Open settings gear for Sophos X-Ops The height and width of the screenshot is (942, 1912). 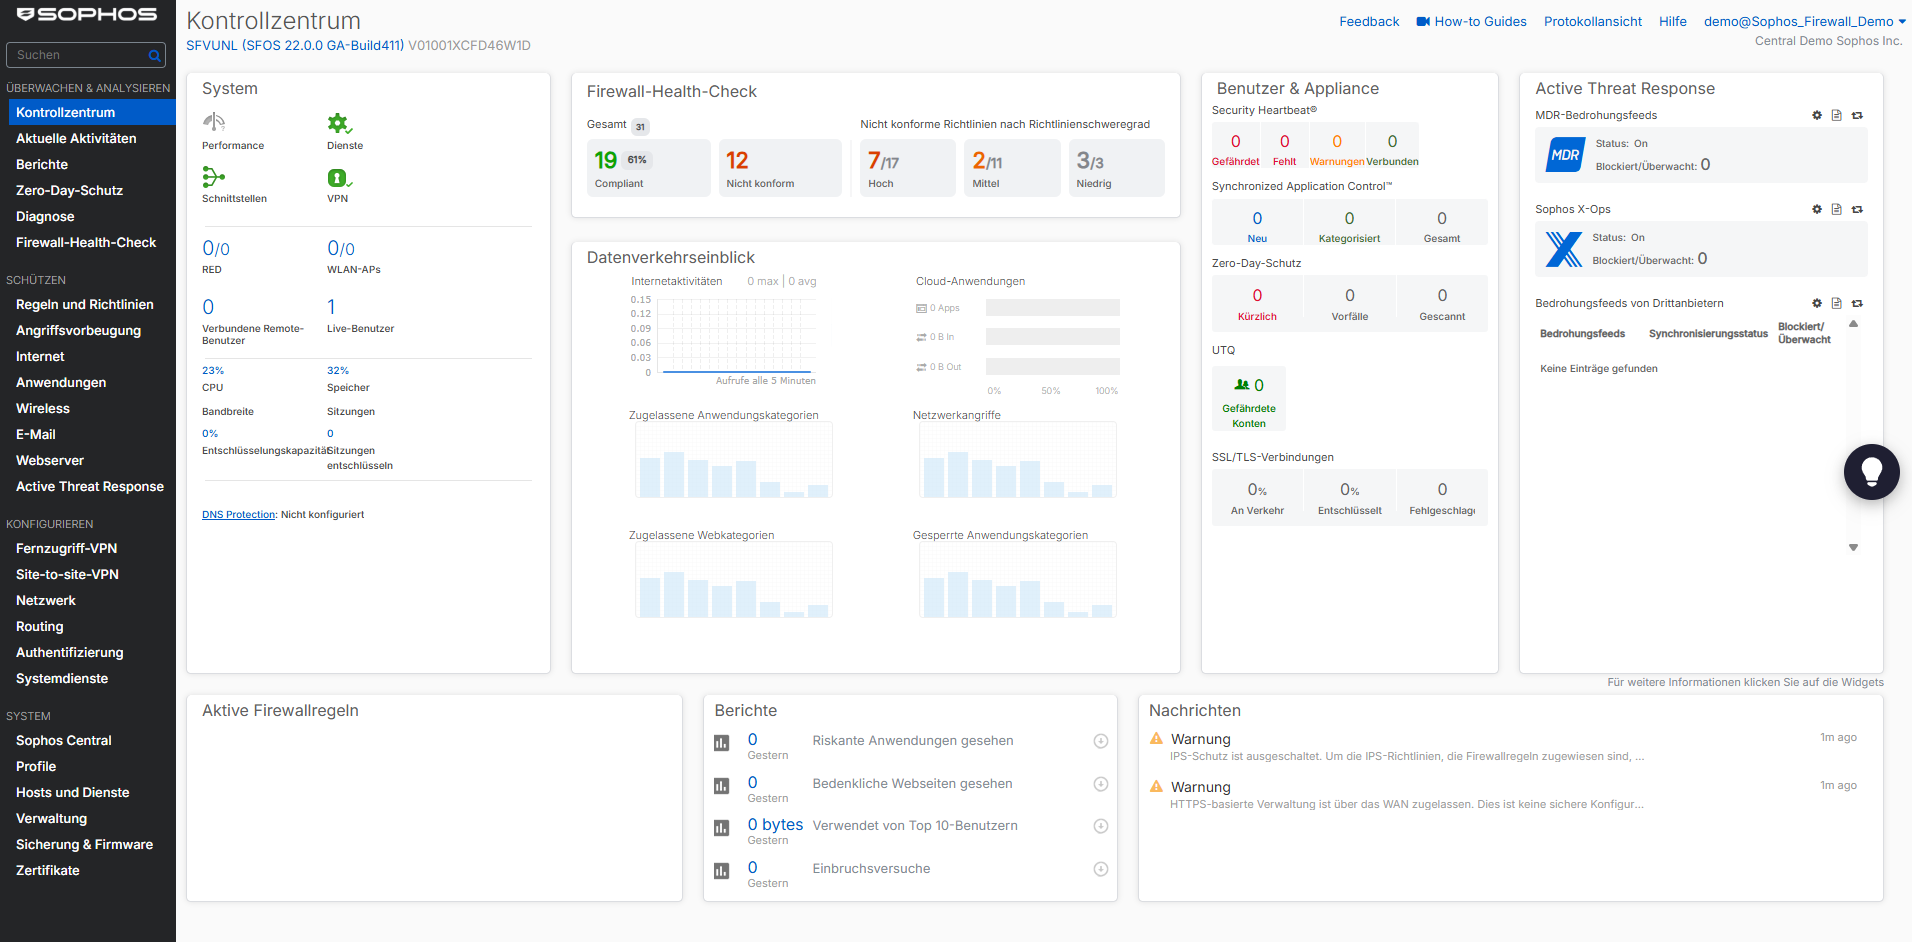click(1817, 209)
